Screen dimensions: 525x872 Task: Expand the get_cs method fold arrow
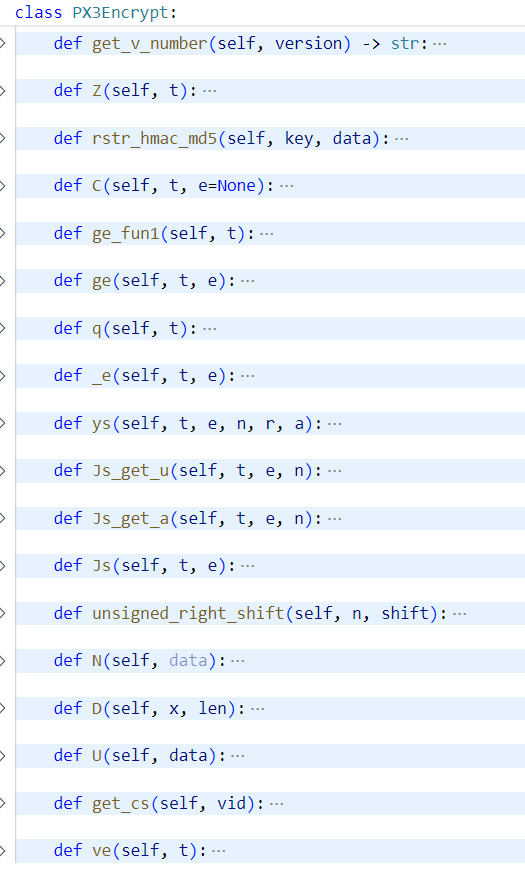click(2, 804)
